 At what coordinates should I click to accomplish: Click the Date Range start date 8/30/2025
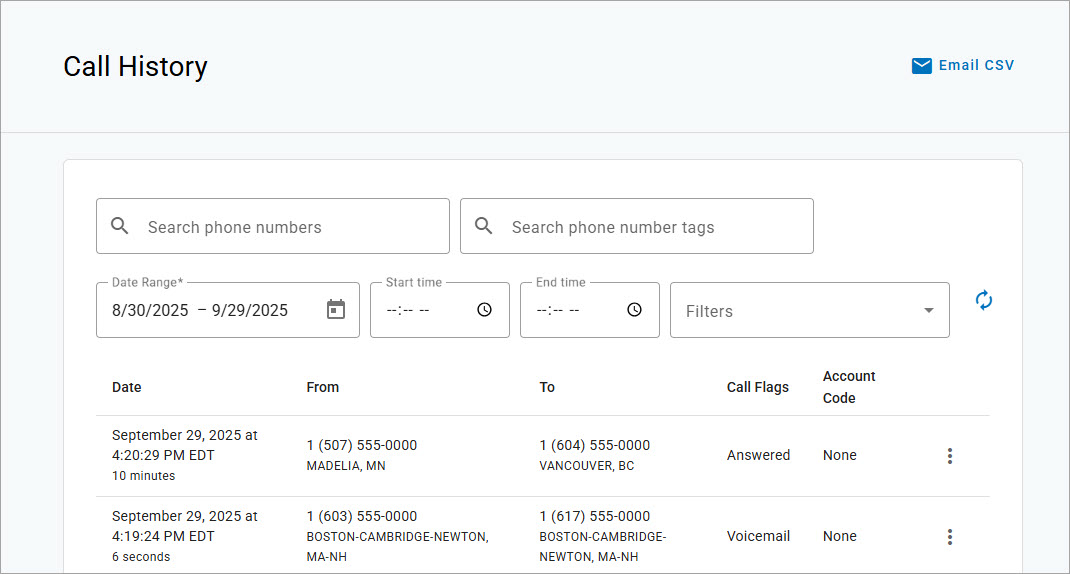click(150, 311)
